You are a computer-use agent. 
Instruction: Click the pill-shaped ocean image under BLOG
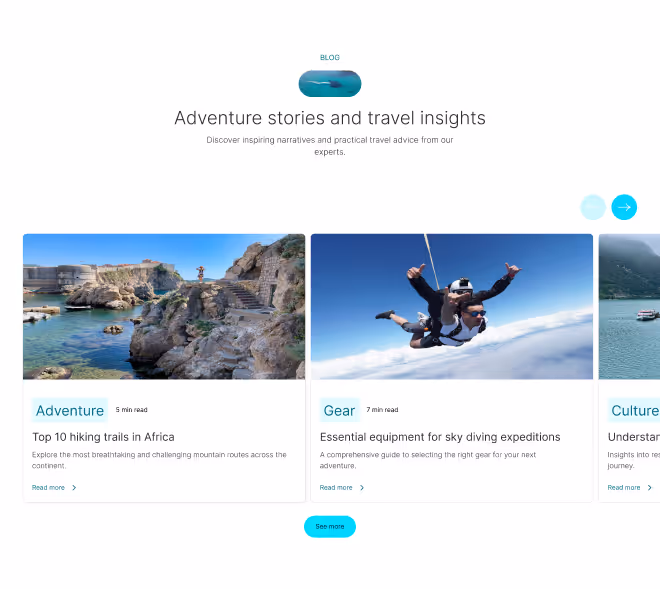click(x=330, y=83)
